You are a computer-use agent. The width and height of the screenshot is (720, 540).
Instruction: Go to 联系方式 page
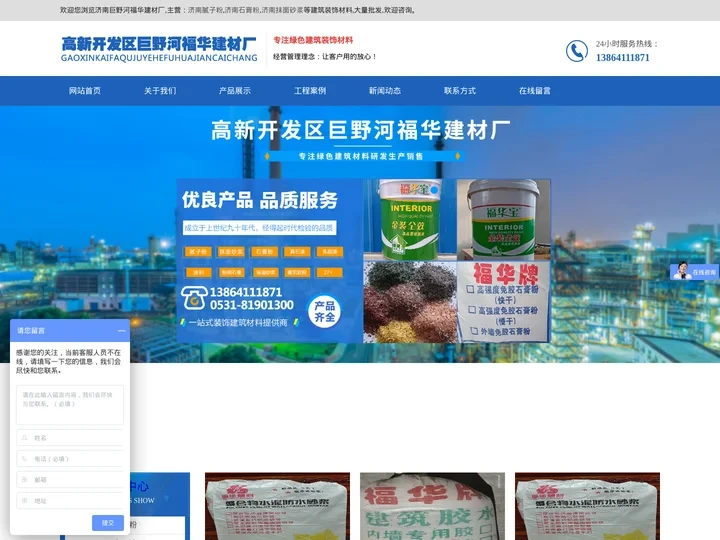[460, 90]
